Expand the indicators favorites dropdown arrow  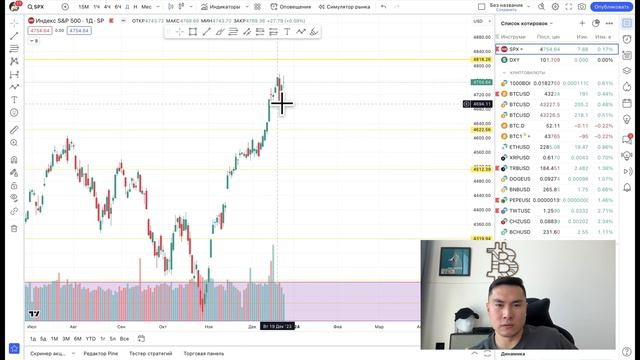(247, 7)
